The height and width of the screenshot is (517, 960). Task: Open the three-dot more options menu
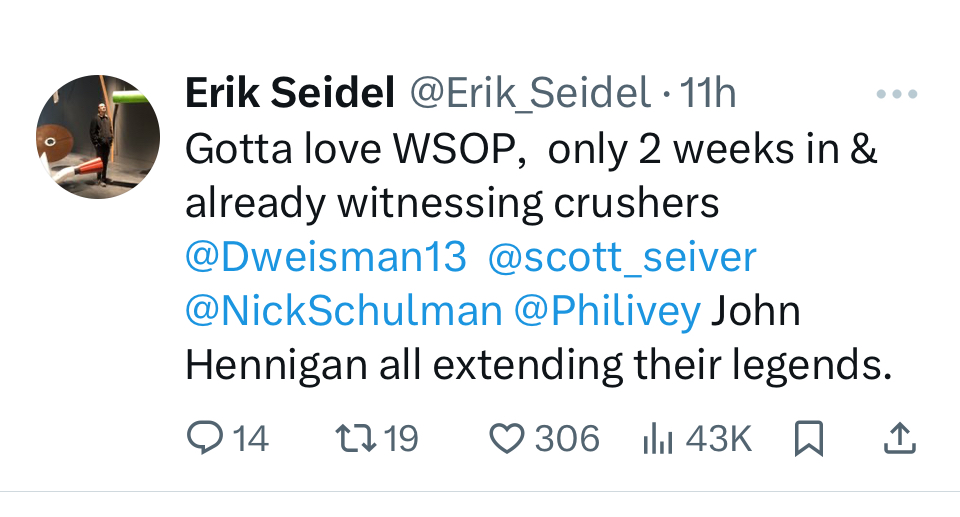[896, 95]
